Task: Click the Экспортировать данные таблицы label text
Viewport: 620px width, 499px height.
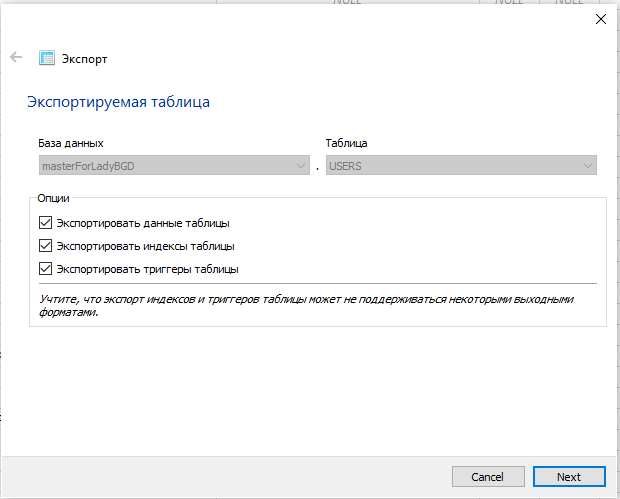Action: point(143,224)
